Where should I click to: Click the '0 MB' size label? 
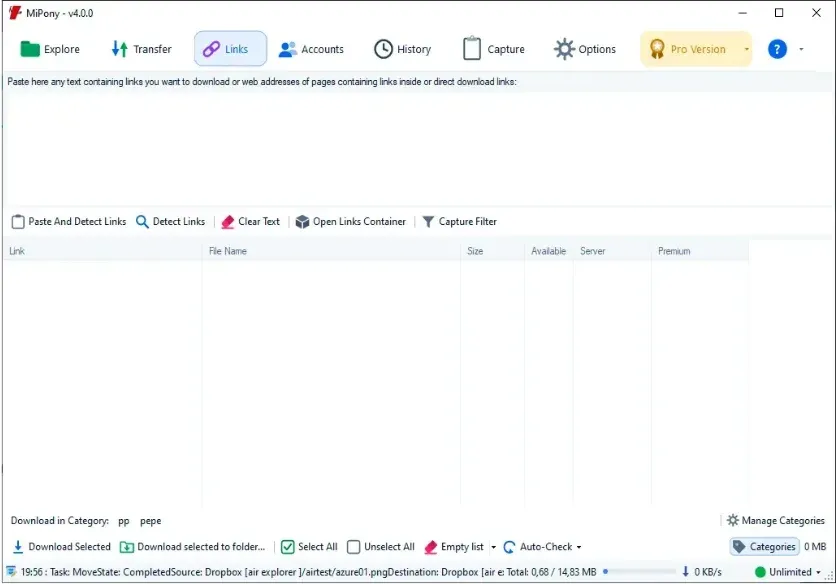(815, 547)
